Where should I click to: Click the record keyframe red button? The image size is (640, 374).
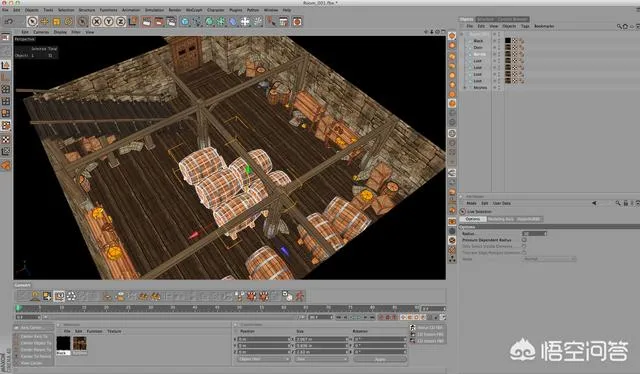coord(382,317)
